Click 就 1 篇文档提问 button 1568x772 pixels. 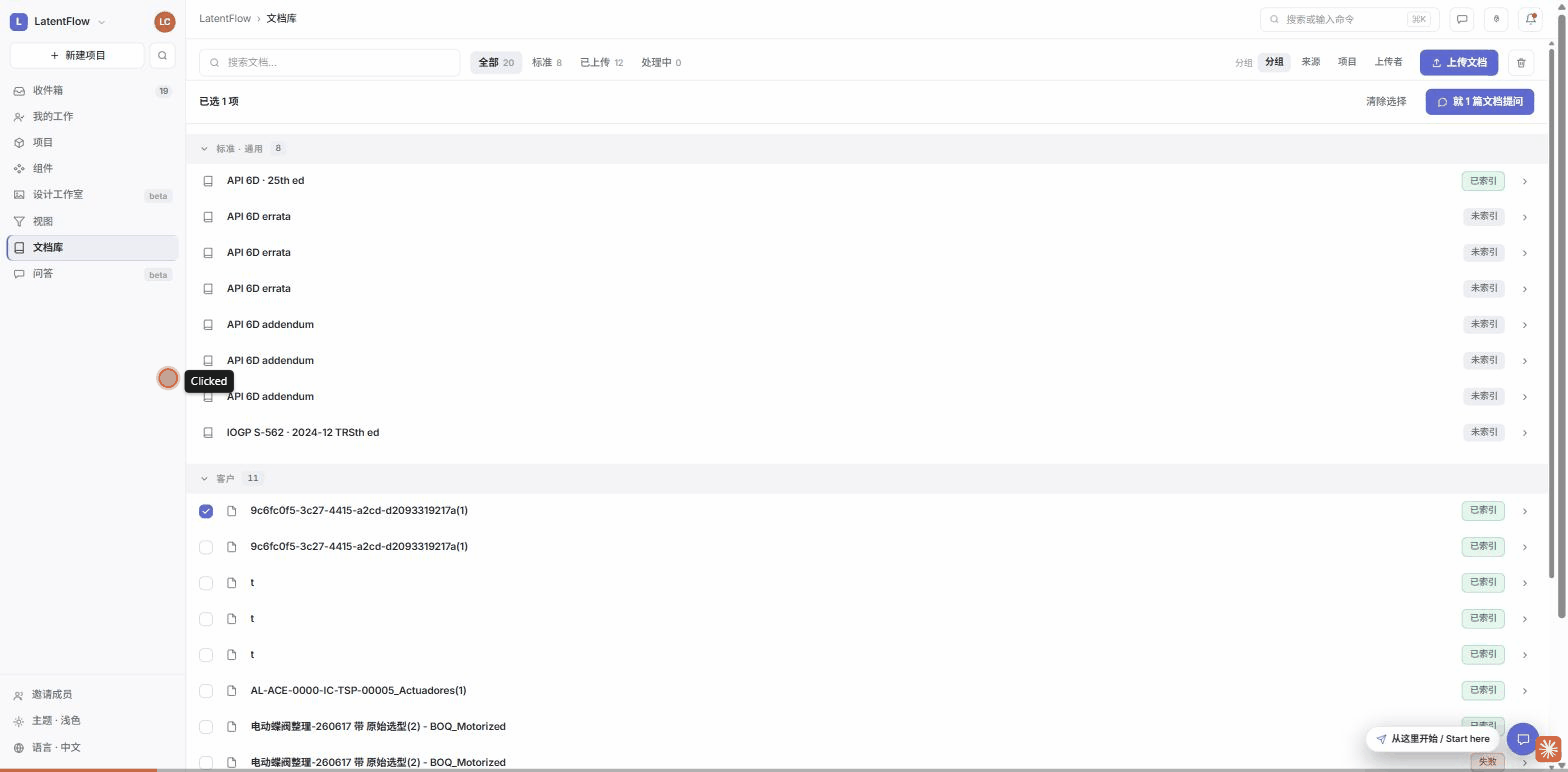(1480, 101)
